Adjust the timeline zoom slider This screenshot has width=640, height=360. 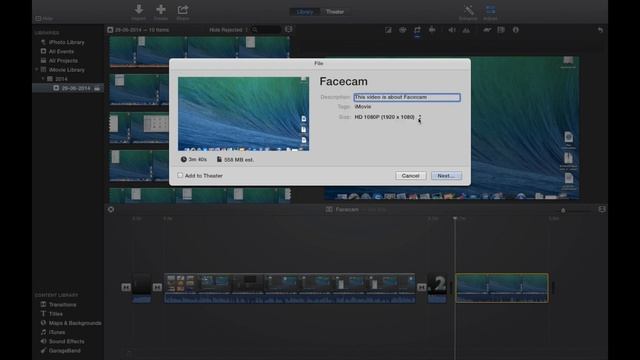tap(563, 210)
